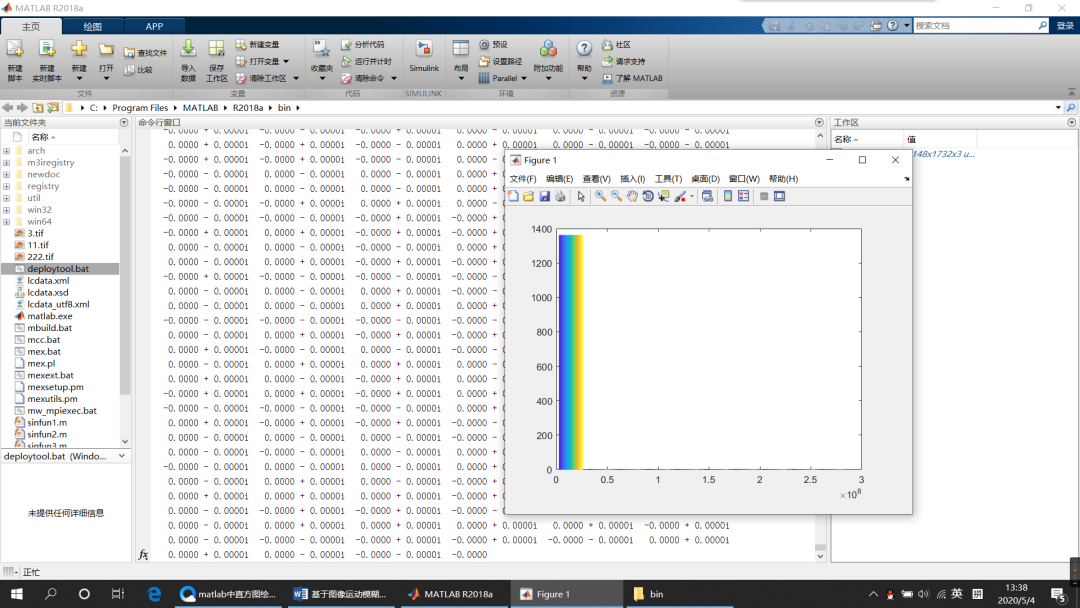Viewport: 1080px width, 608px height.
Task: Toggle the Brush data tool in Figure 1
Action: (680, 196)
